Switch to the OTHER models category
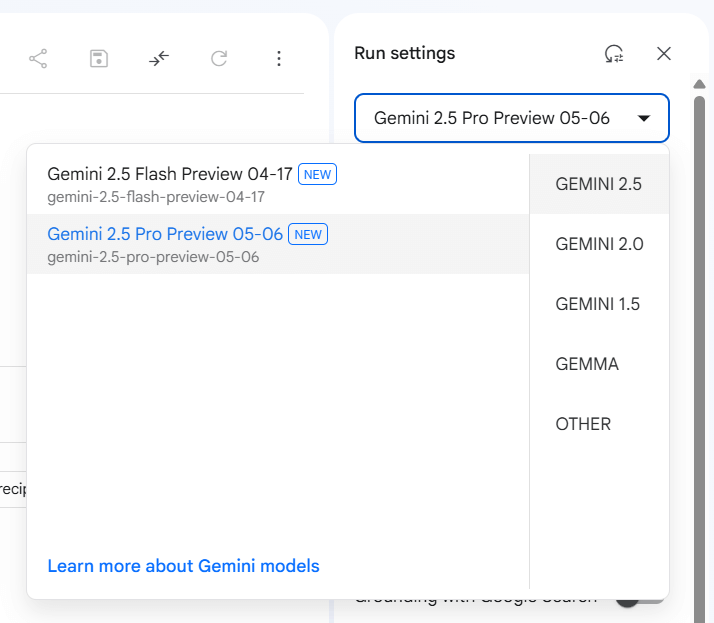The height and width of the screenshot is (623, 714). (599, 424)
